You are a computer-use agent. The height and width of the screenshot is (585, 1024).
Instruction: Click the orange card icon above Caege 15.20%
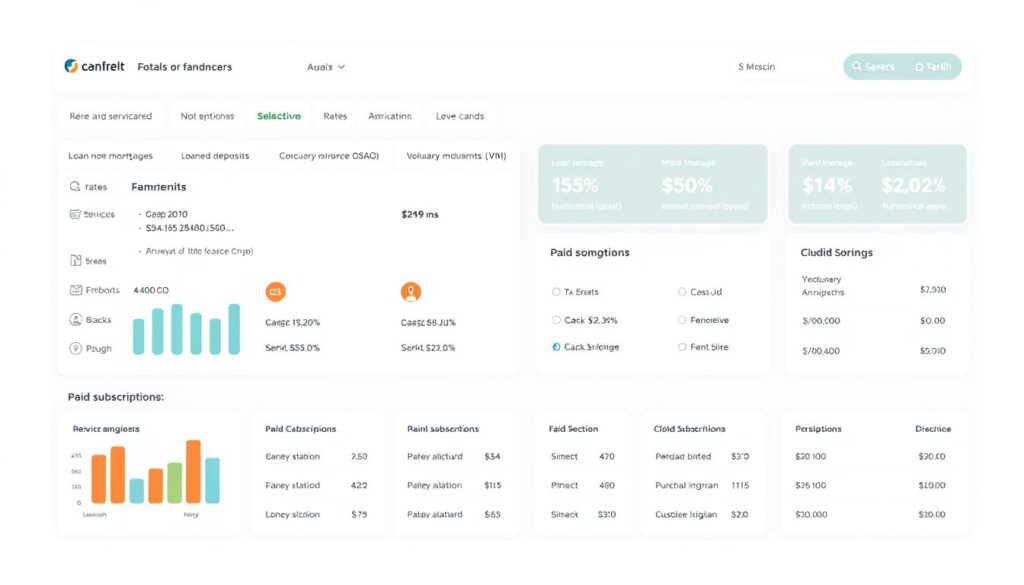[276, 292]
